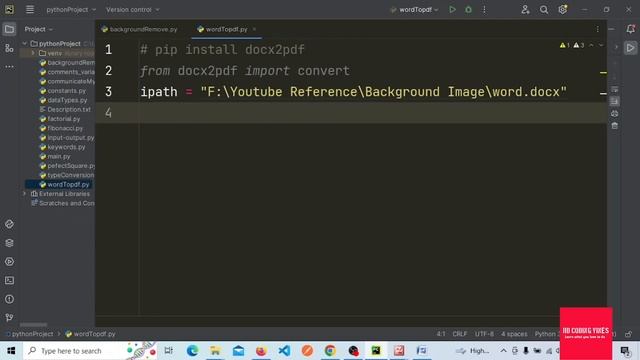Toggle read-only lock icon in status bar
The width and height of the screenshot is (640, 360).
coord(629,334)
